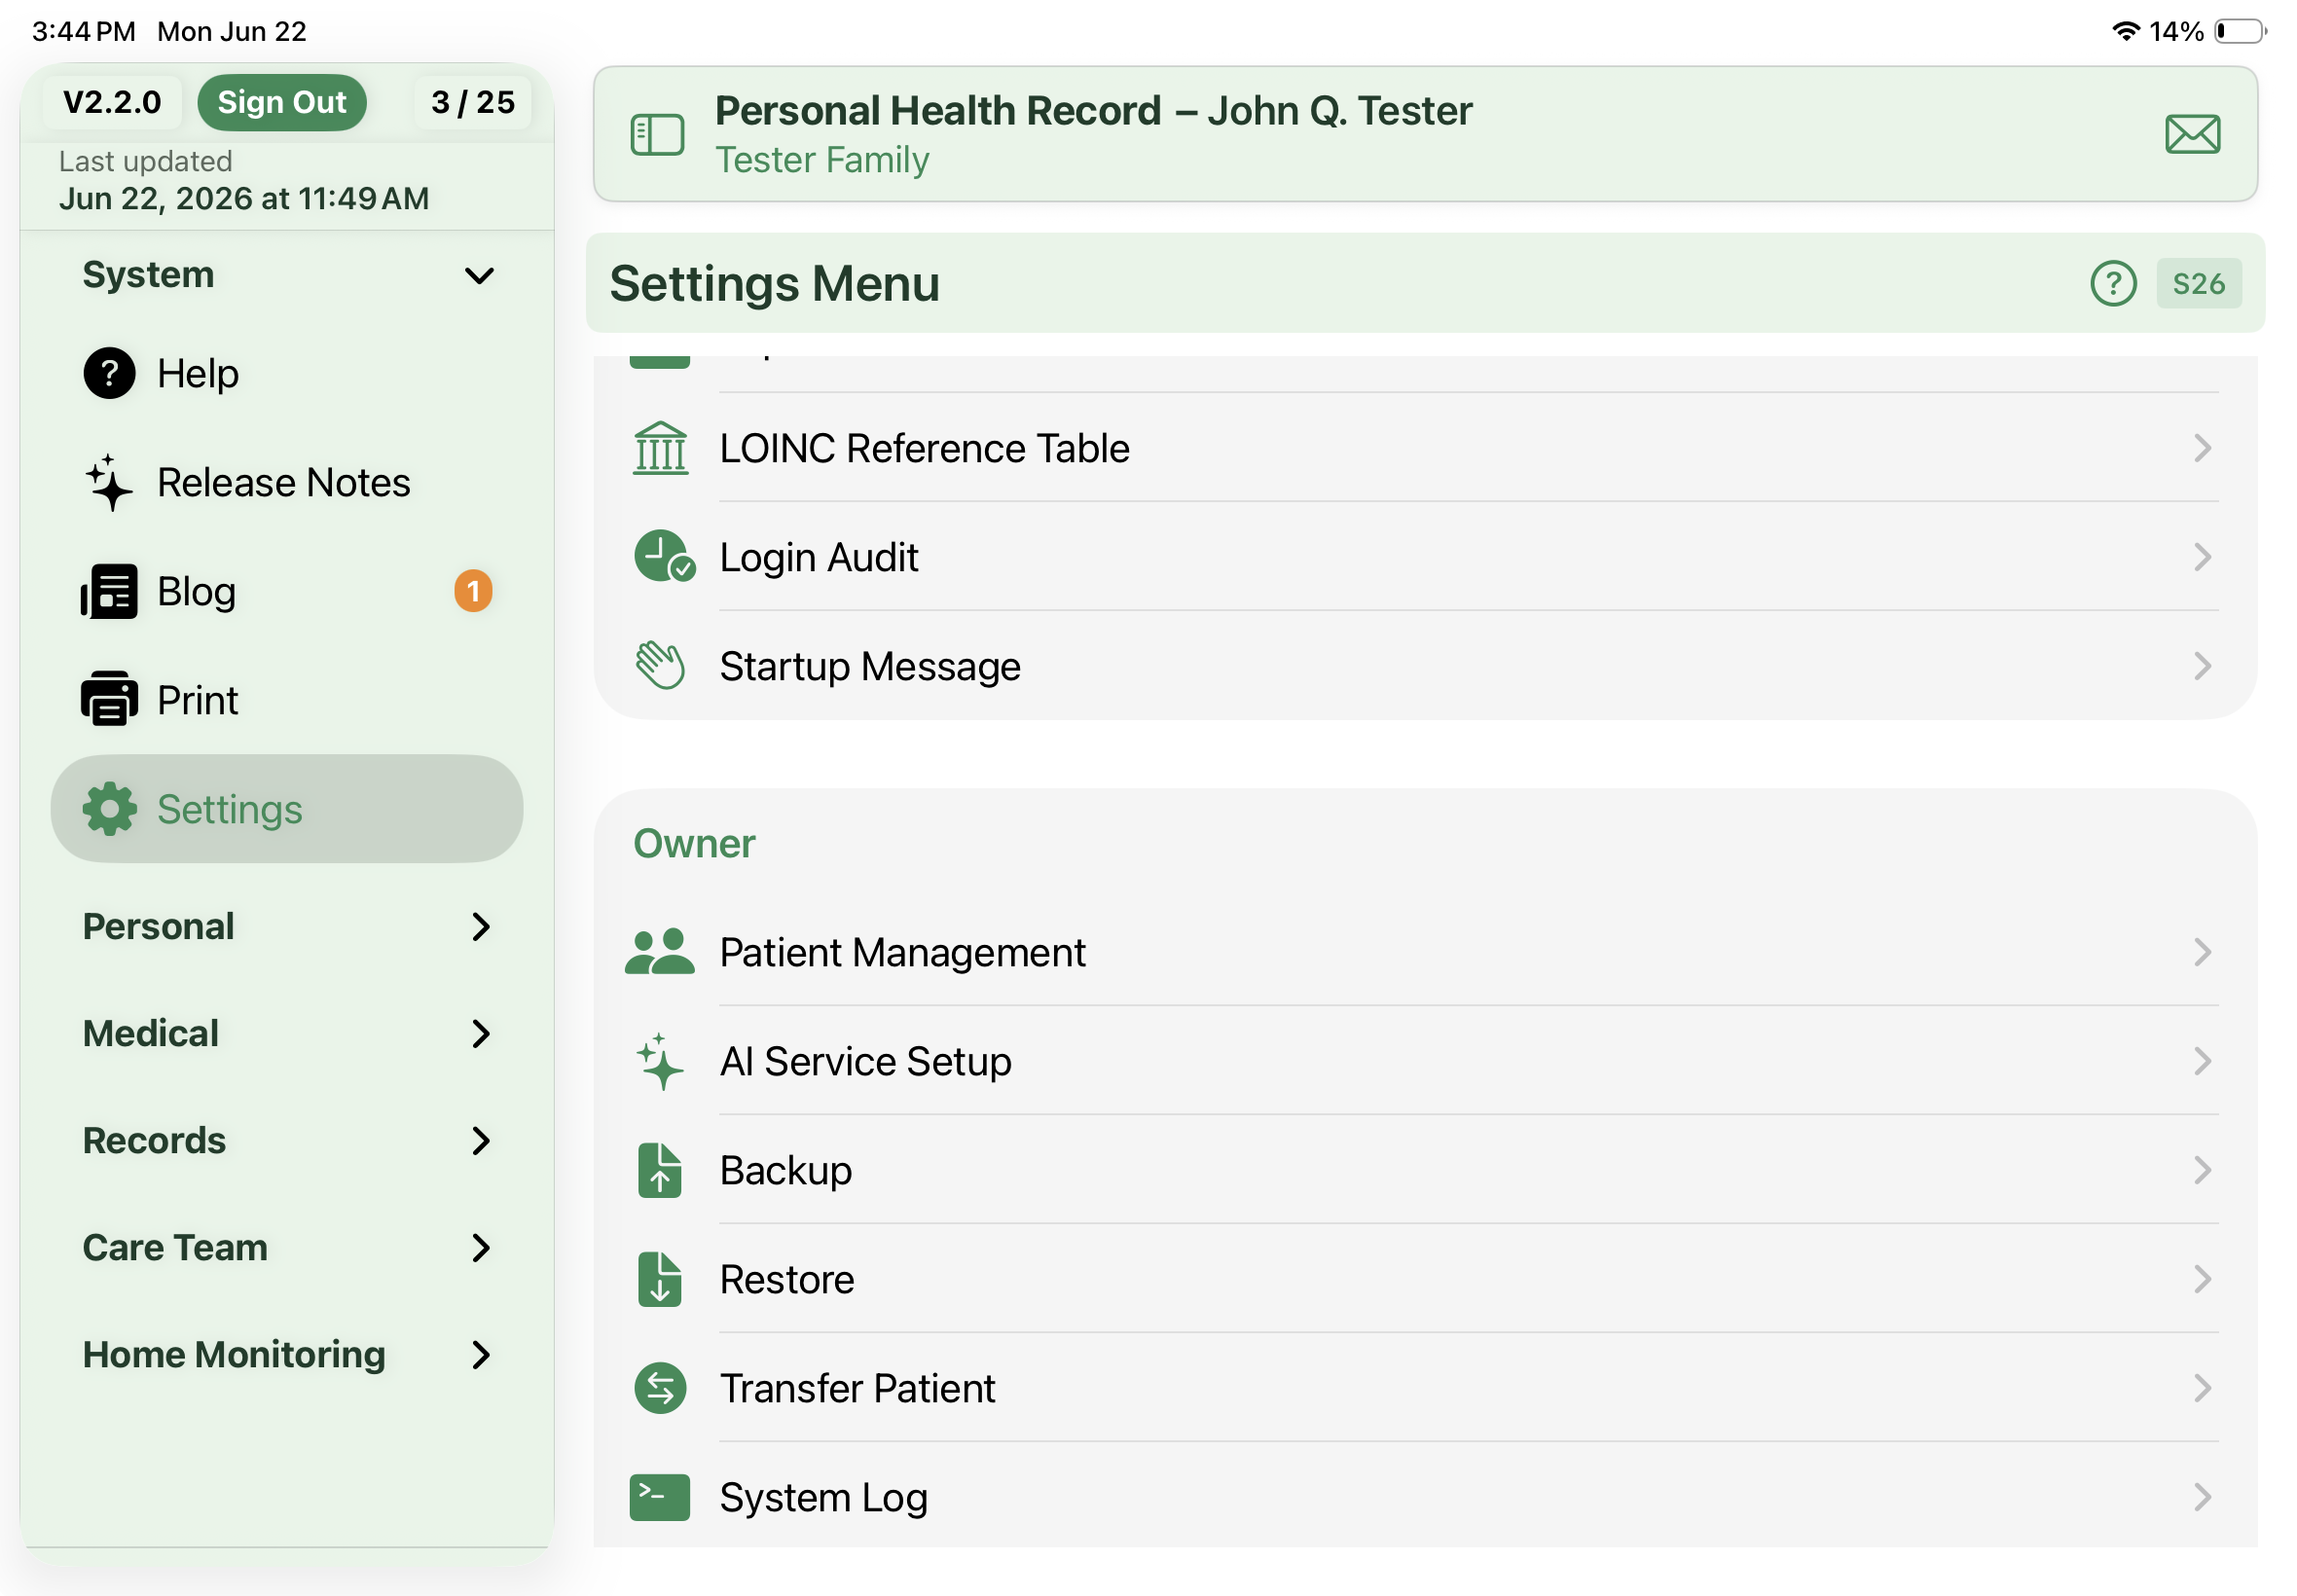
Task: Click the Transfer Patient arrows icon
Action: pos(660,1387)
